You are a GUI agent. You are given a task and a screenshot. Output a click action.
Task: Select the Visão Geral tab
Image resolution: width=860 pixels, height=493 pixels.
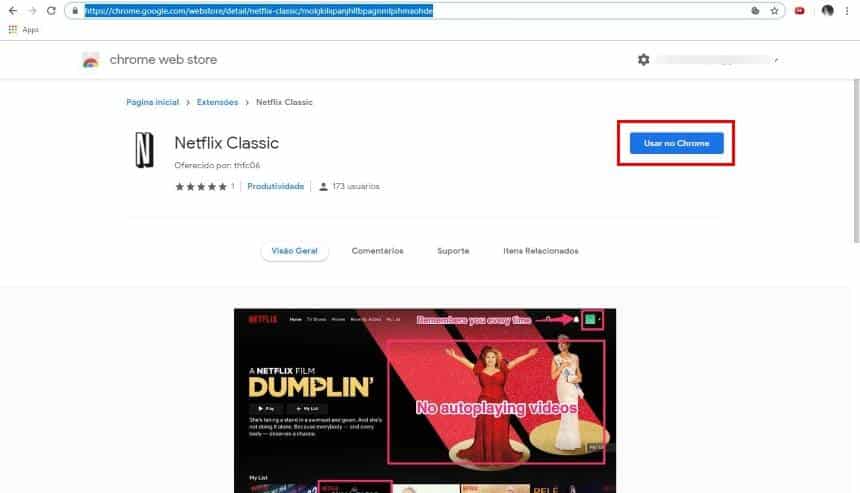click(x=295, y=251)
